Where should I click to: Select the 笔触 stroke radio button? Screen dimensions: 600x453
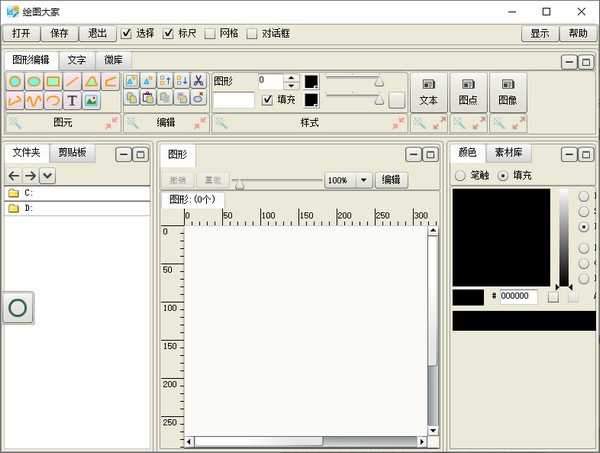tap(460, 175)
